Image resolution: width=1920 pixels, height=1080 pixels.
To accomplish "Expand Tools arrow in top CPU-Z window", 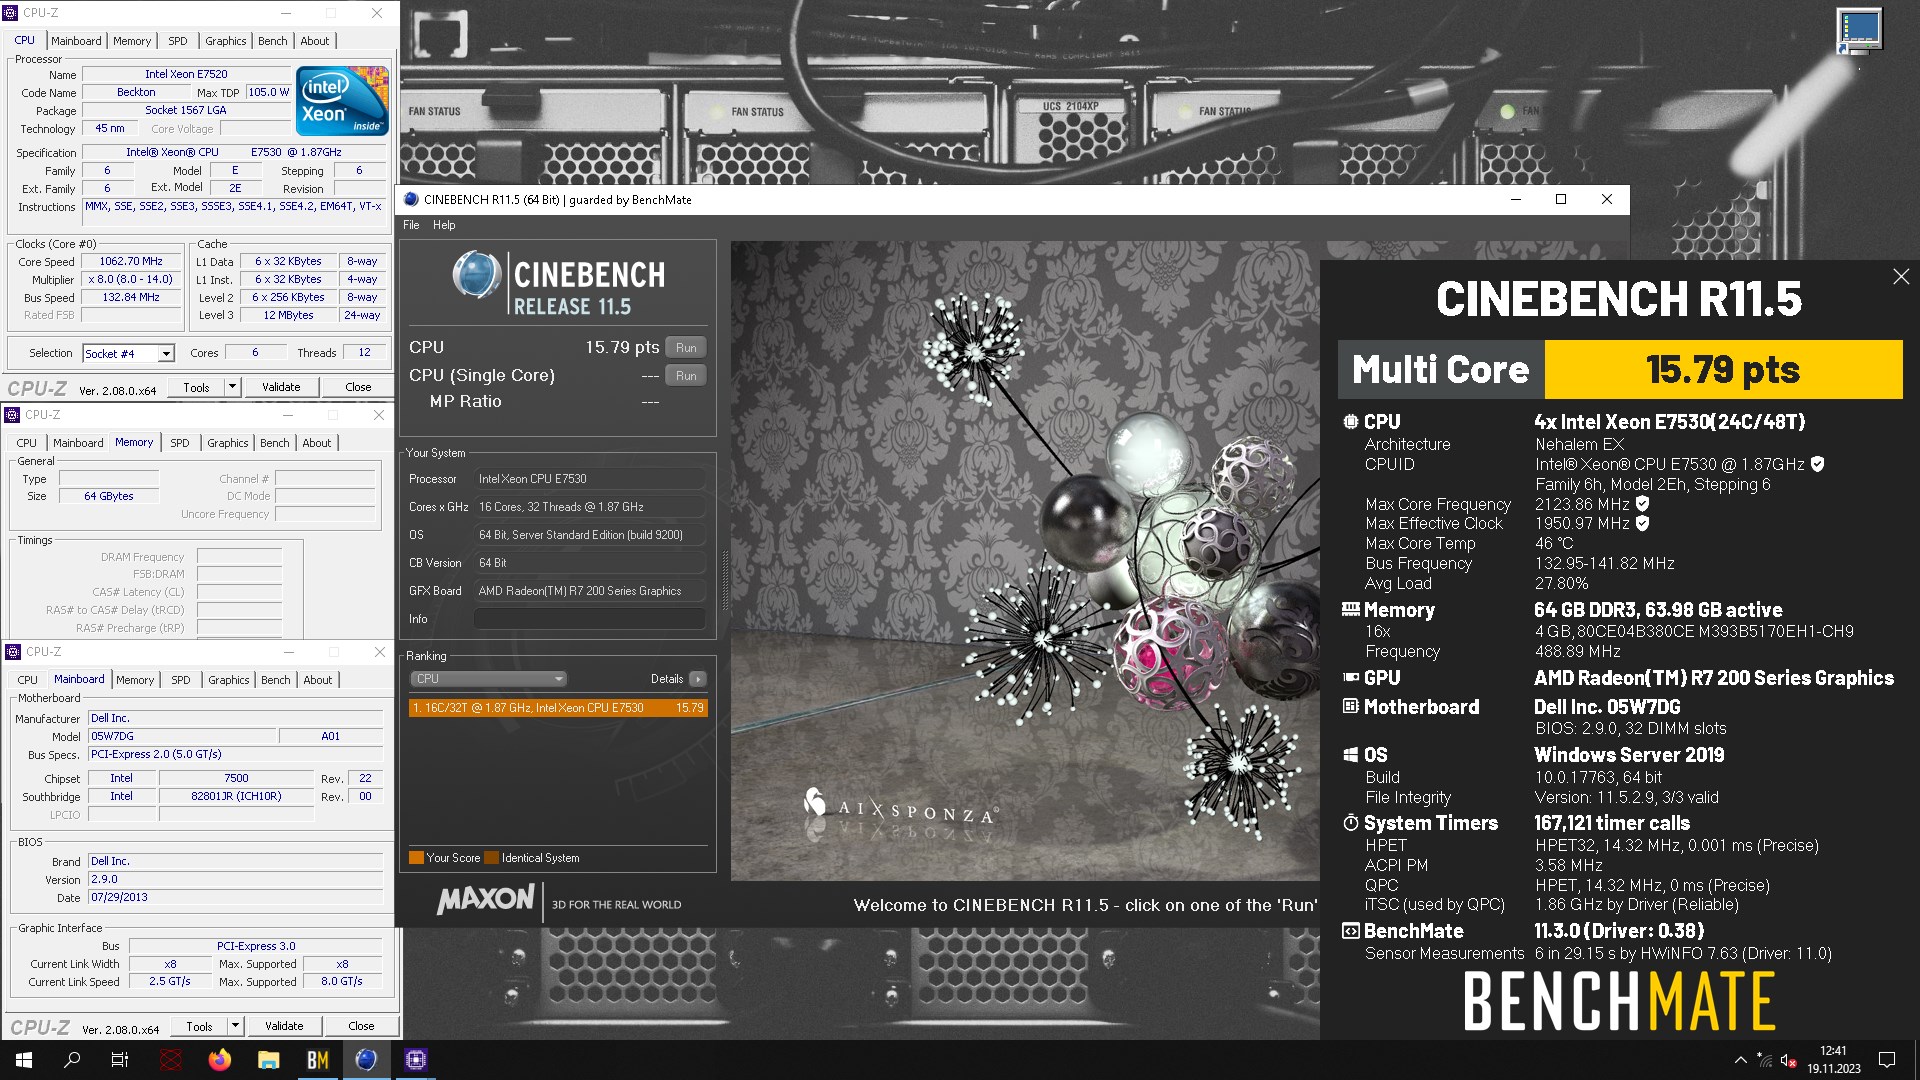I will pyautogui.click(x=233, y=387).
